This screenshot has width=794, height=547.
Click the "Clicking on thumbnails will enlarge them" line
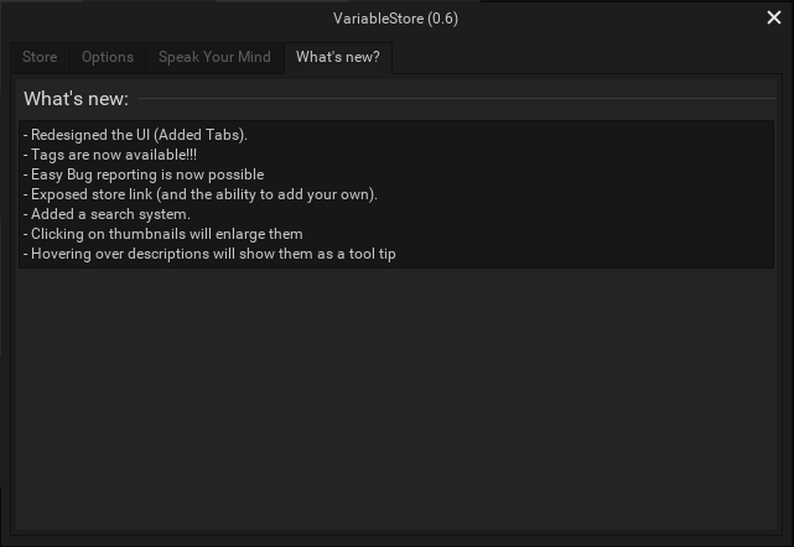166,234
